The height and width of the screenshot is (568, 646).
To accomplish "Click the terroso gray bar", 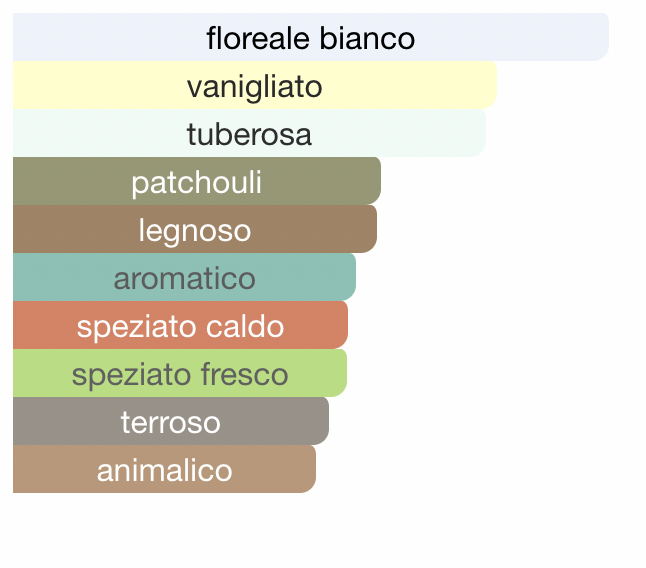I will [171, 421].
